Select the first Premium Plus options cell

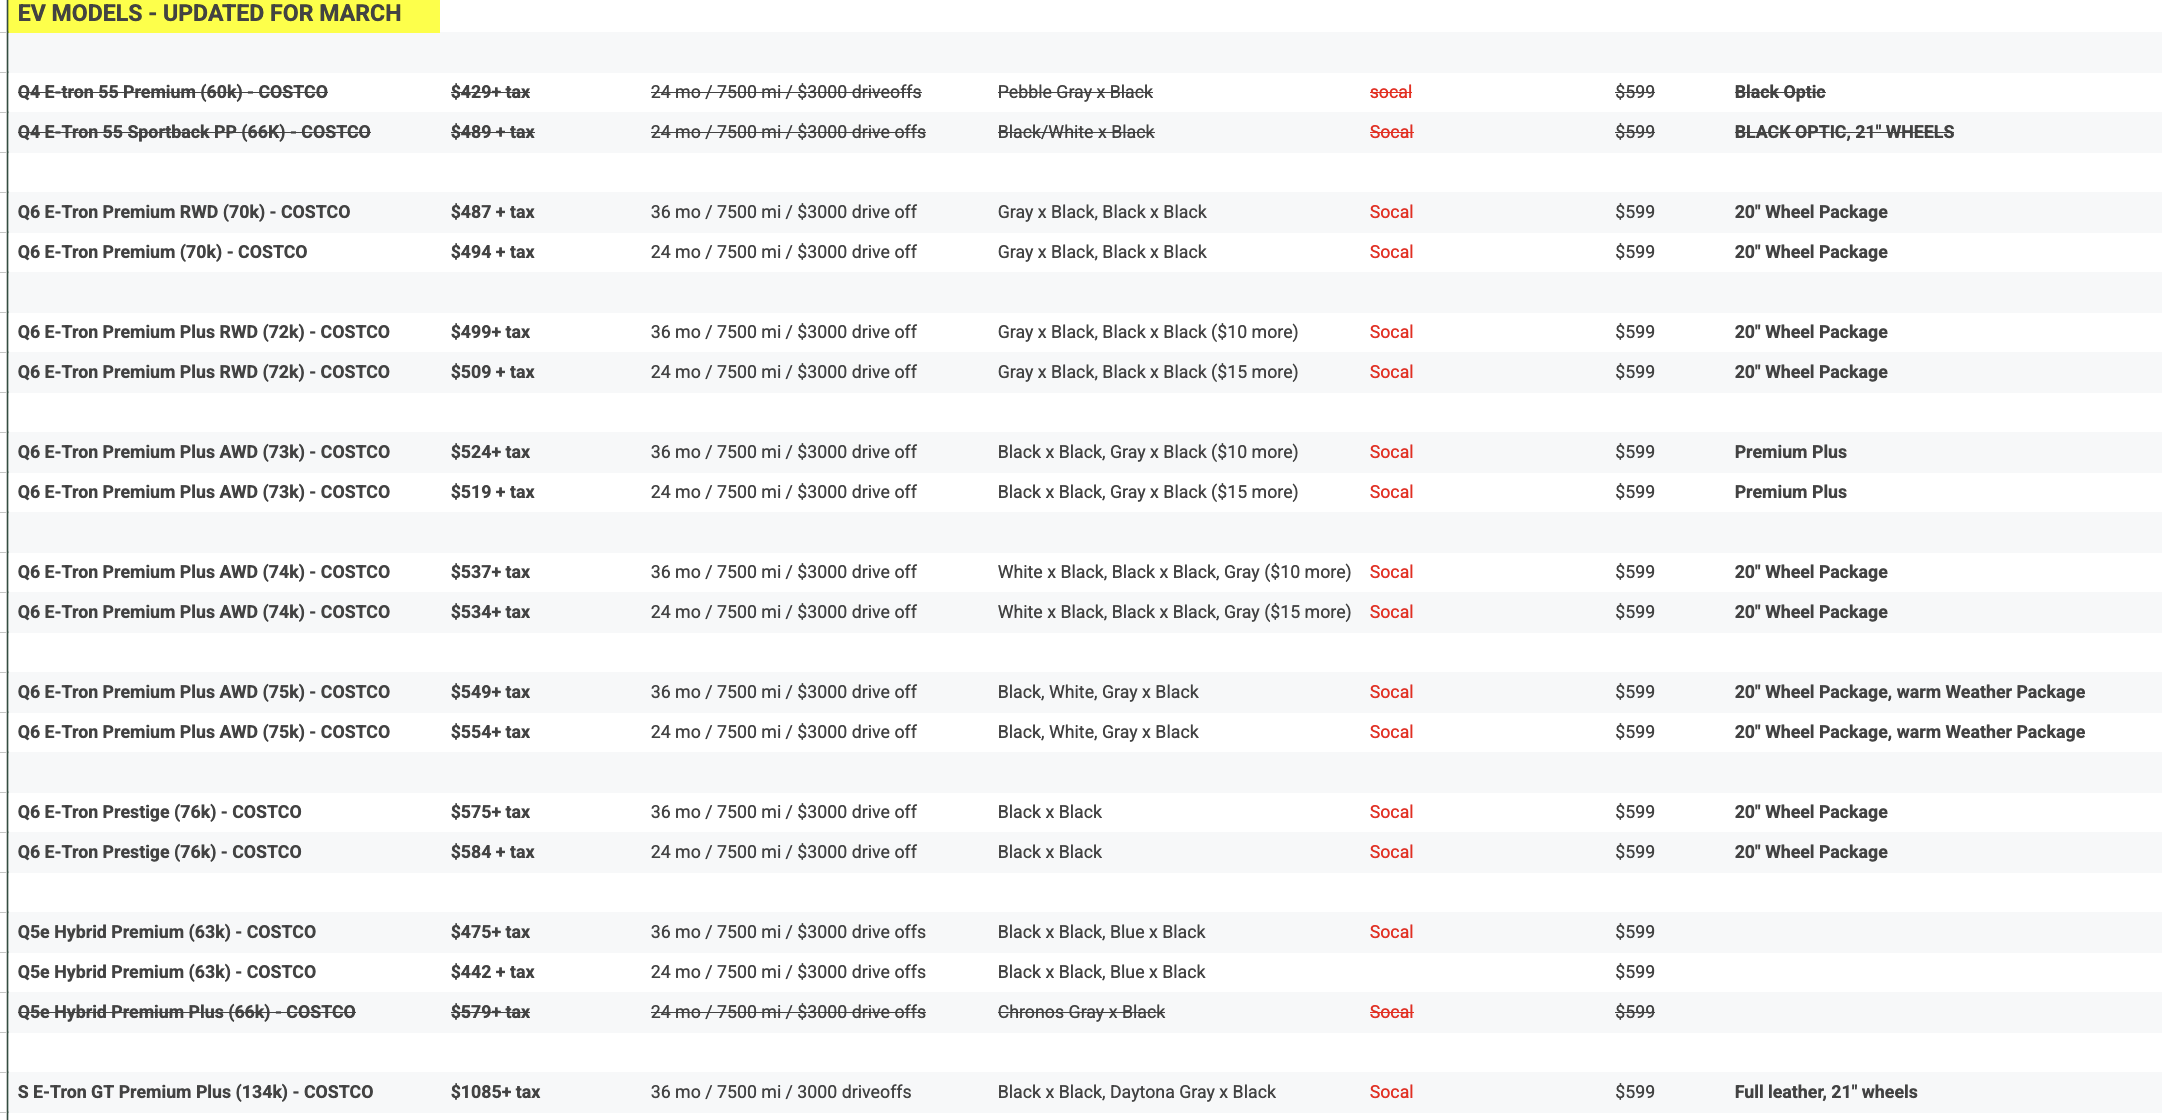1791,452
